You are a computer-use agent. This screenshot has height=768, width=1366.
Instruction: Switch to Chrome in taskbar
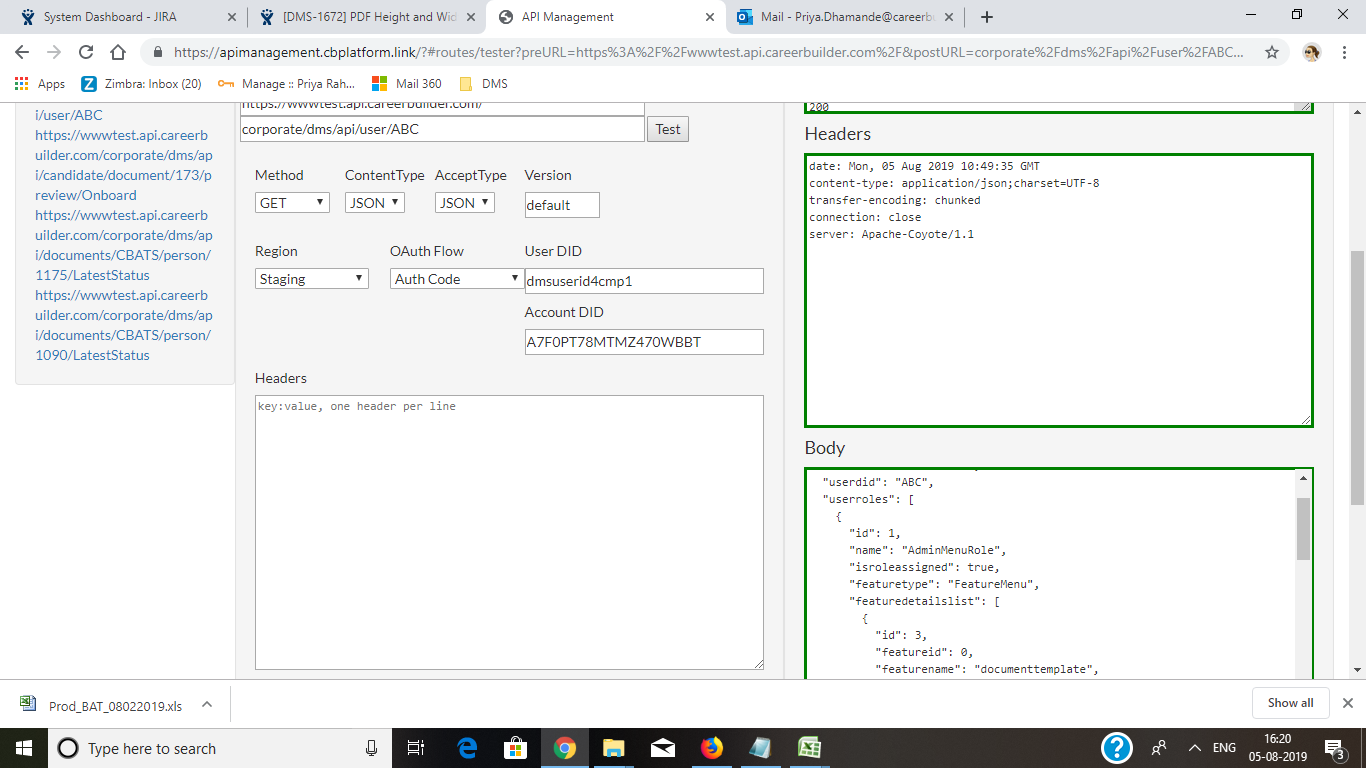click(565, 748)
